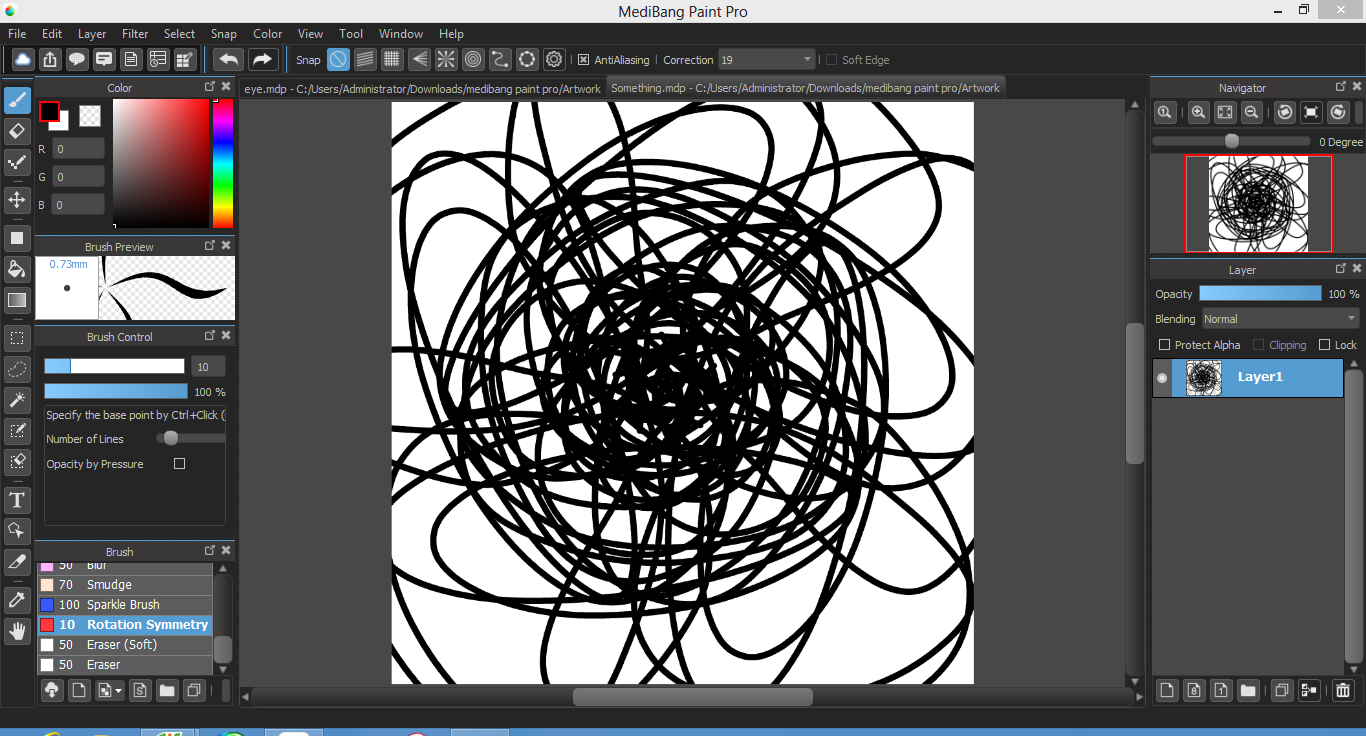Select the Divide tool knife icon
1366x736 pixels.
[x=17, y=562]
